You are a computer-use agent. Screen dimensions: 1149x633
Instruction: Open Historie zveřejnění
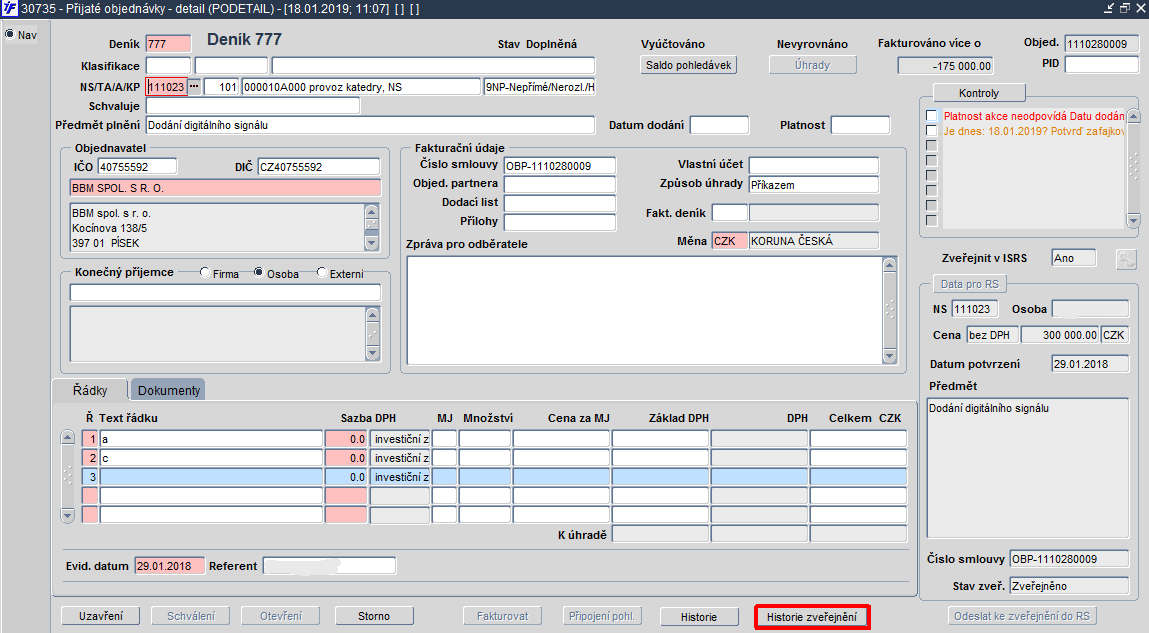[x=812, y=617]
